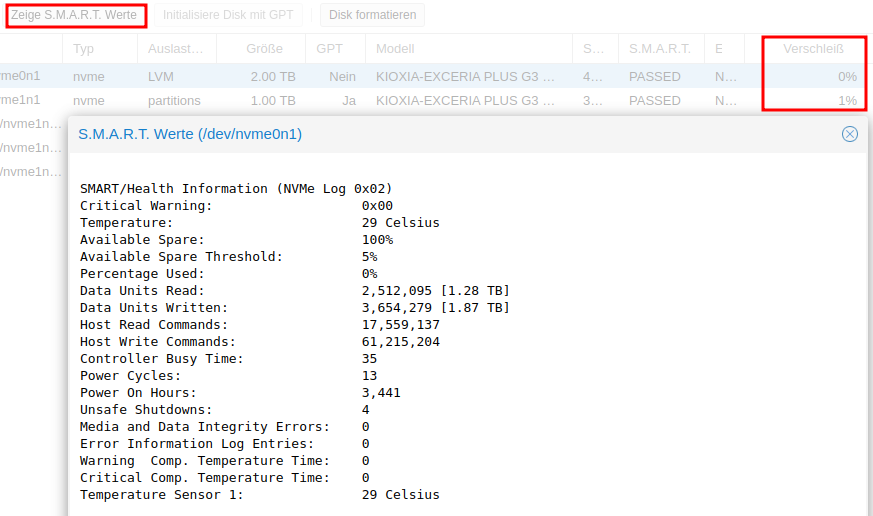873x516 pixels.
Task: Close the S.M.A.R.T. Werte dialog
Action: pyautogui.click(x=849, y=134)
